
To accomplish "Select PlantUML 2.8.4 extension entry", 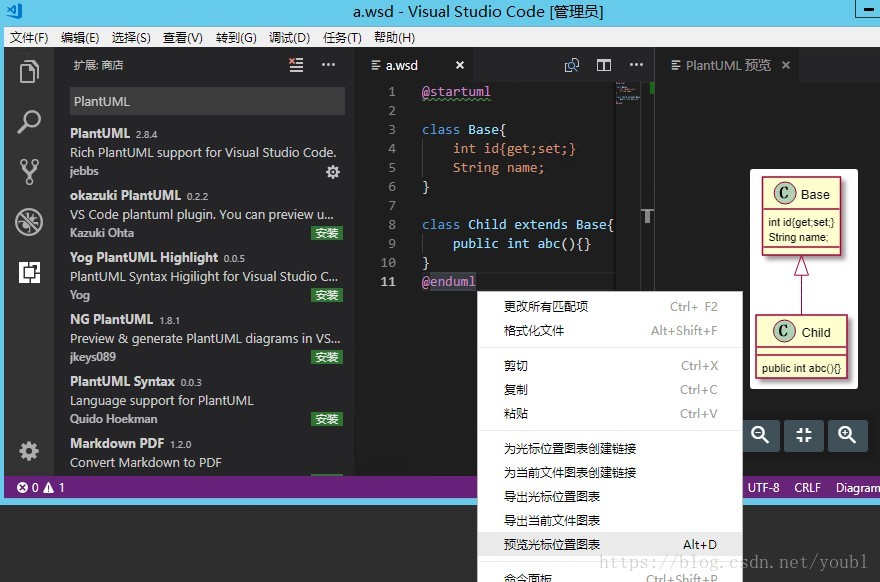I will coord(206,152).
